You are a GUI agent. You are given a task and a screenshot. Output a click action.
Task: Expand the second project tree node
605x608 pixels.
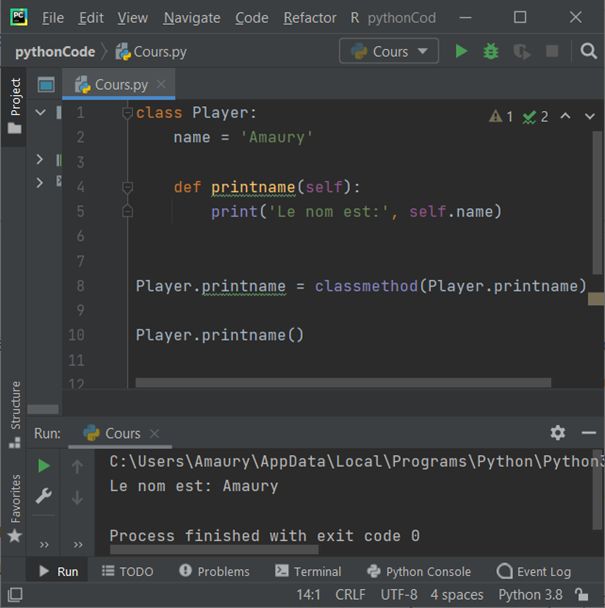point(39,159)
